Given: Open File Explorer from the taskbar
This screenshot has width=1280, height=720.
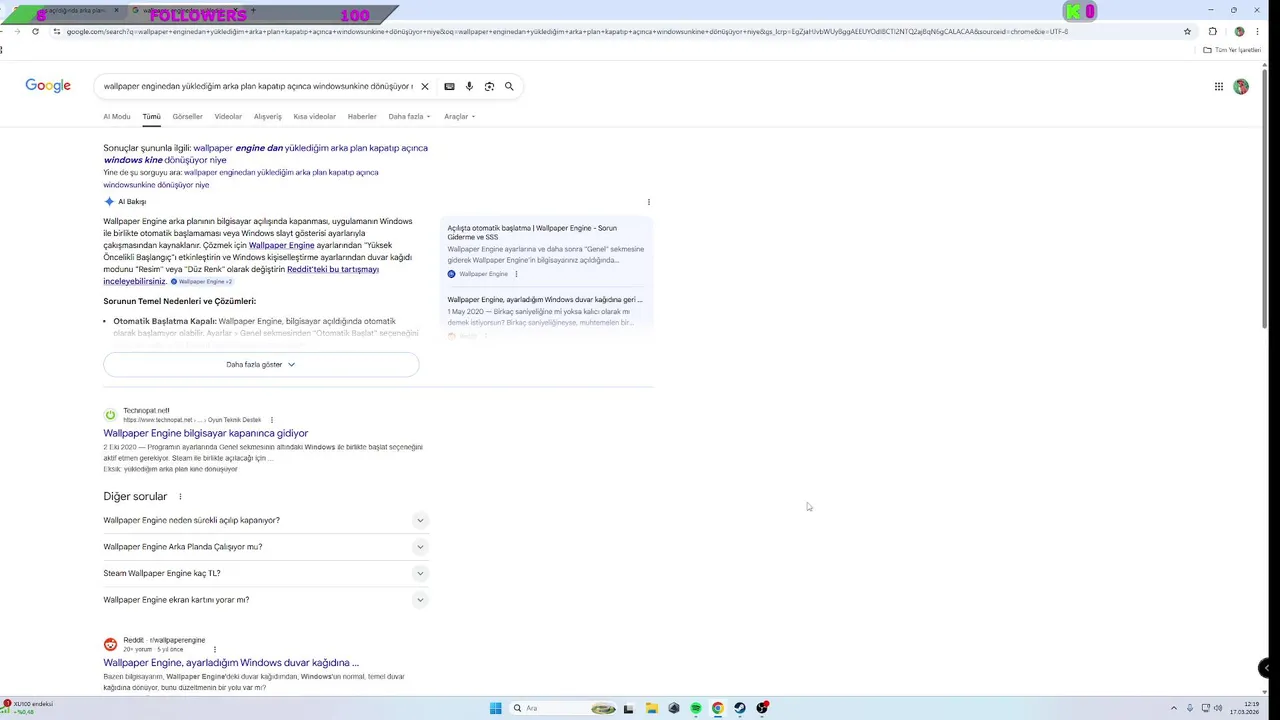Looking at the screenshot, I should click(651, 708).
